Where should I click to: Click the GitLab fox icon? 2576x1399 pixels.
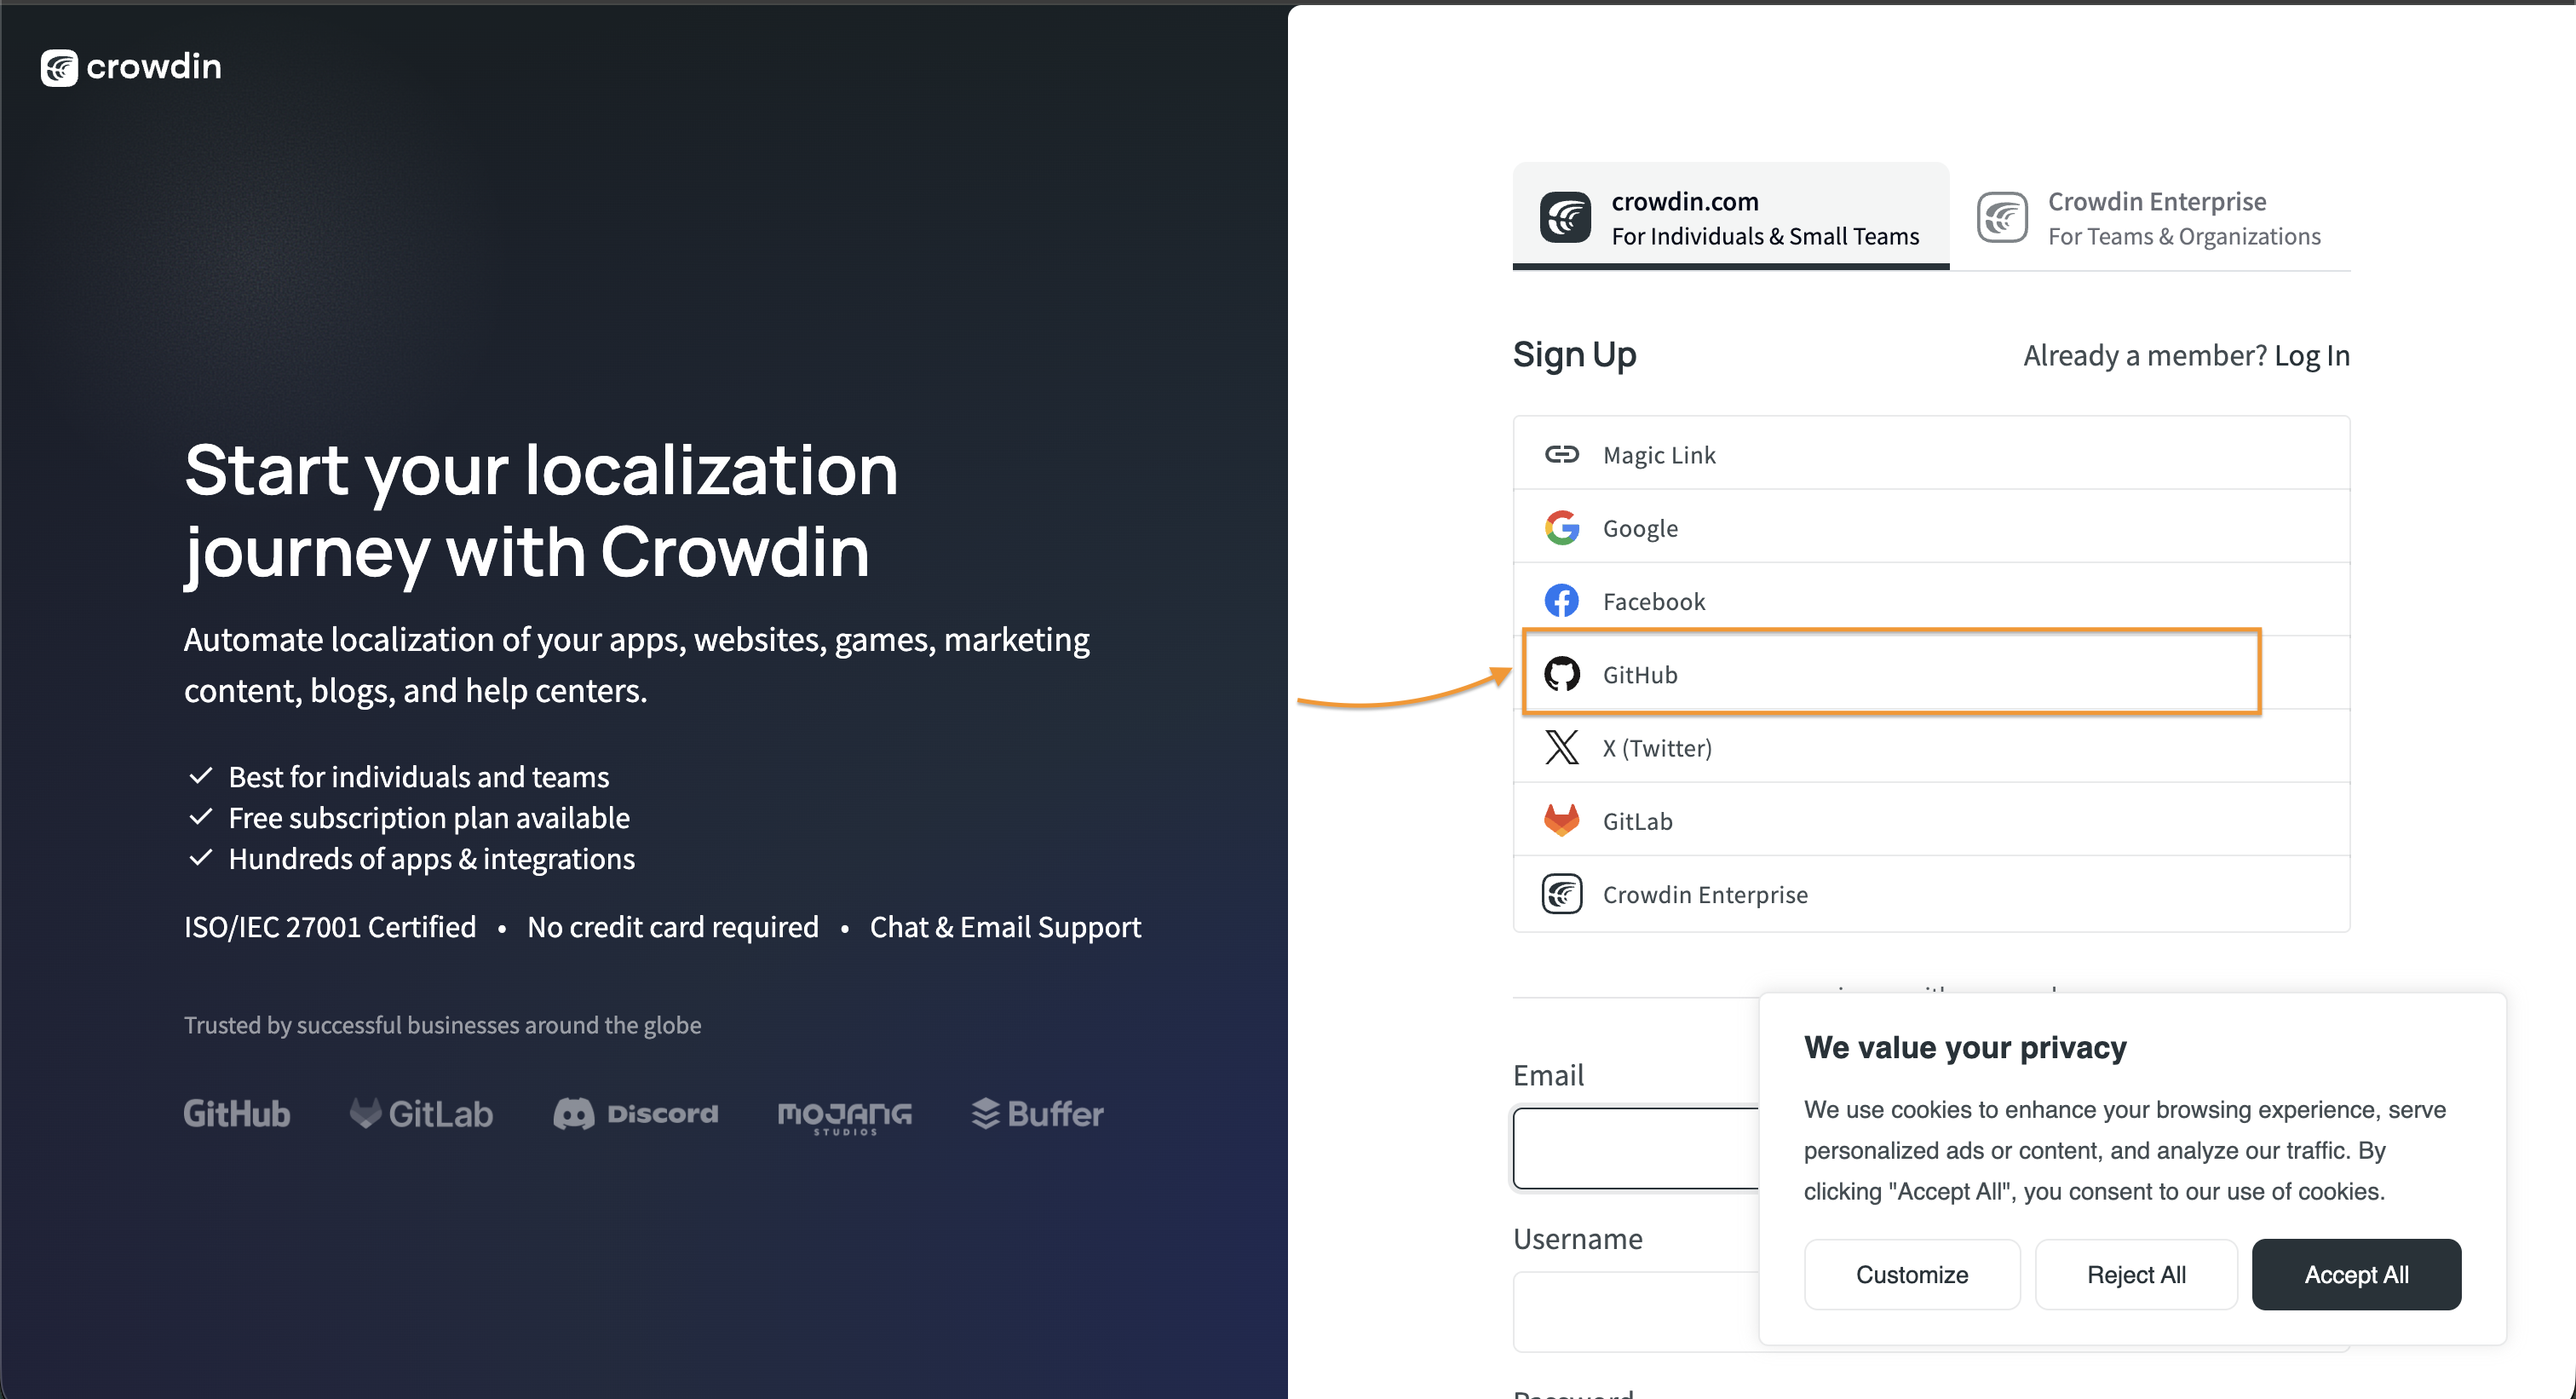[1561, 820]
